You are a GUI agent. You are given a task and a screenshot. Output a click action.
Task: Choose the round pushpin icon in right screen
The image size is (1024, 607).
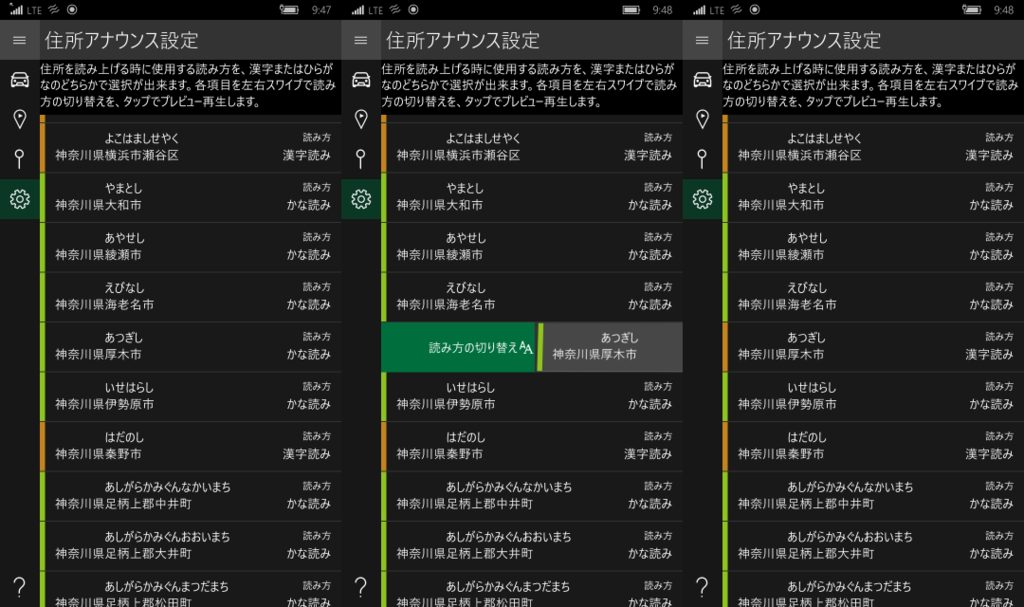(702, 159)
